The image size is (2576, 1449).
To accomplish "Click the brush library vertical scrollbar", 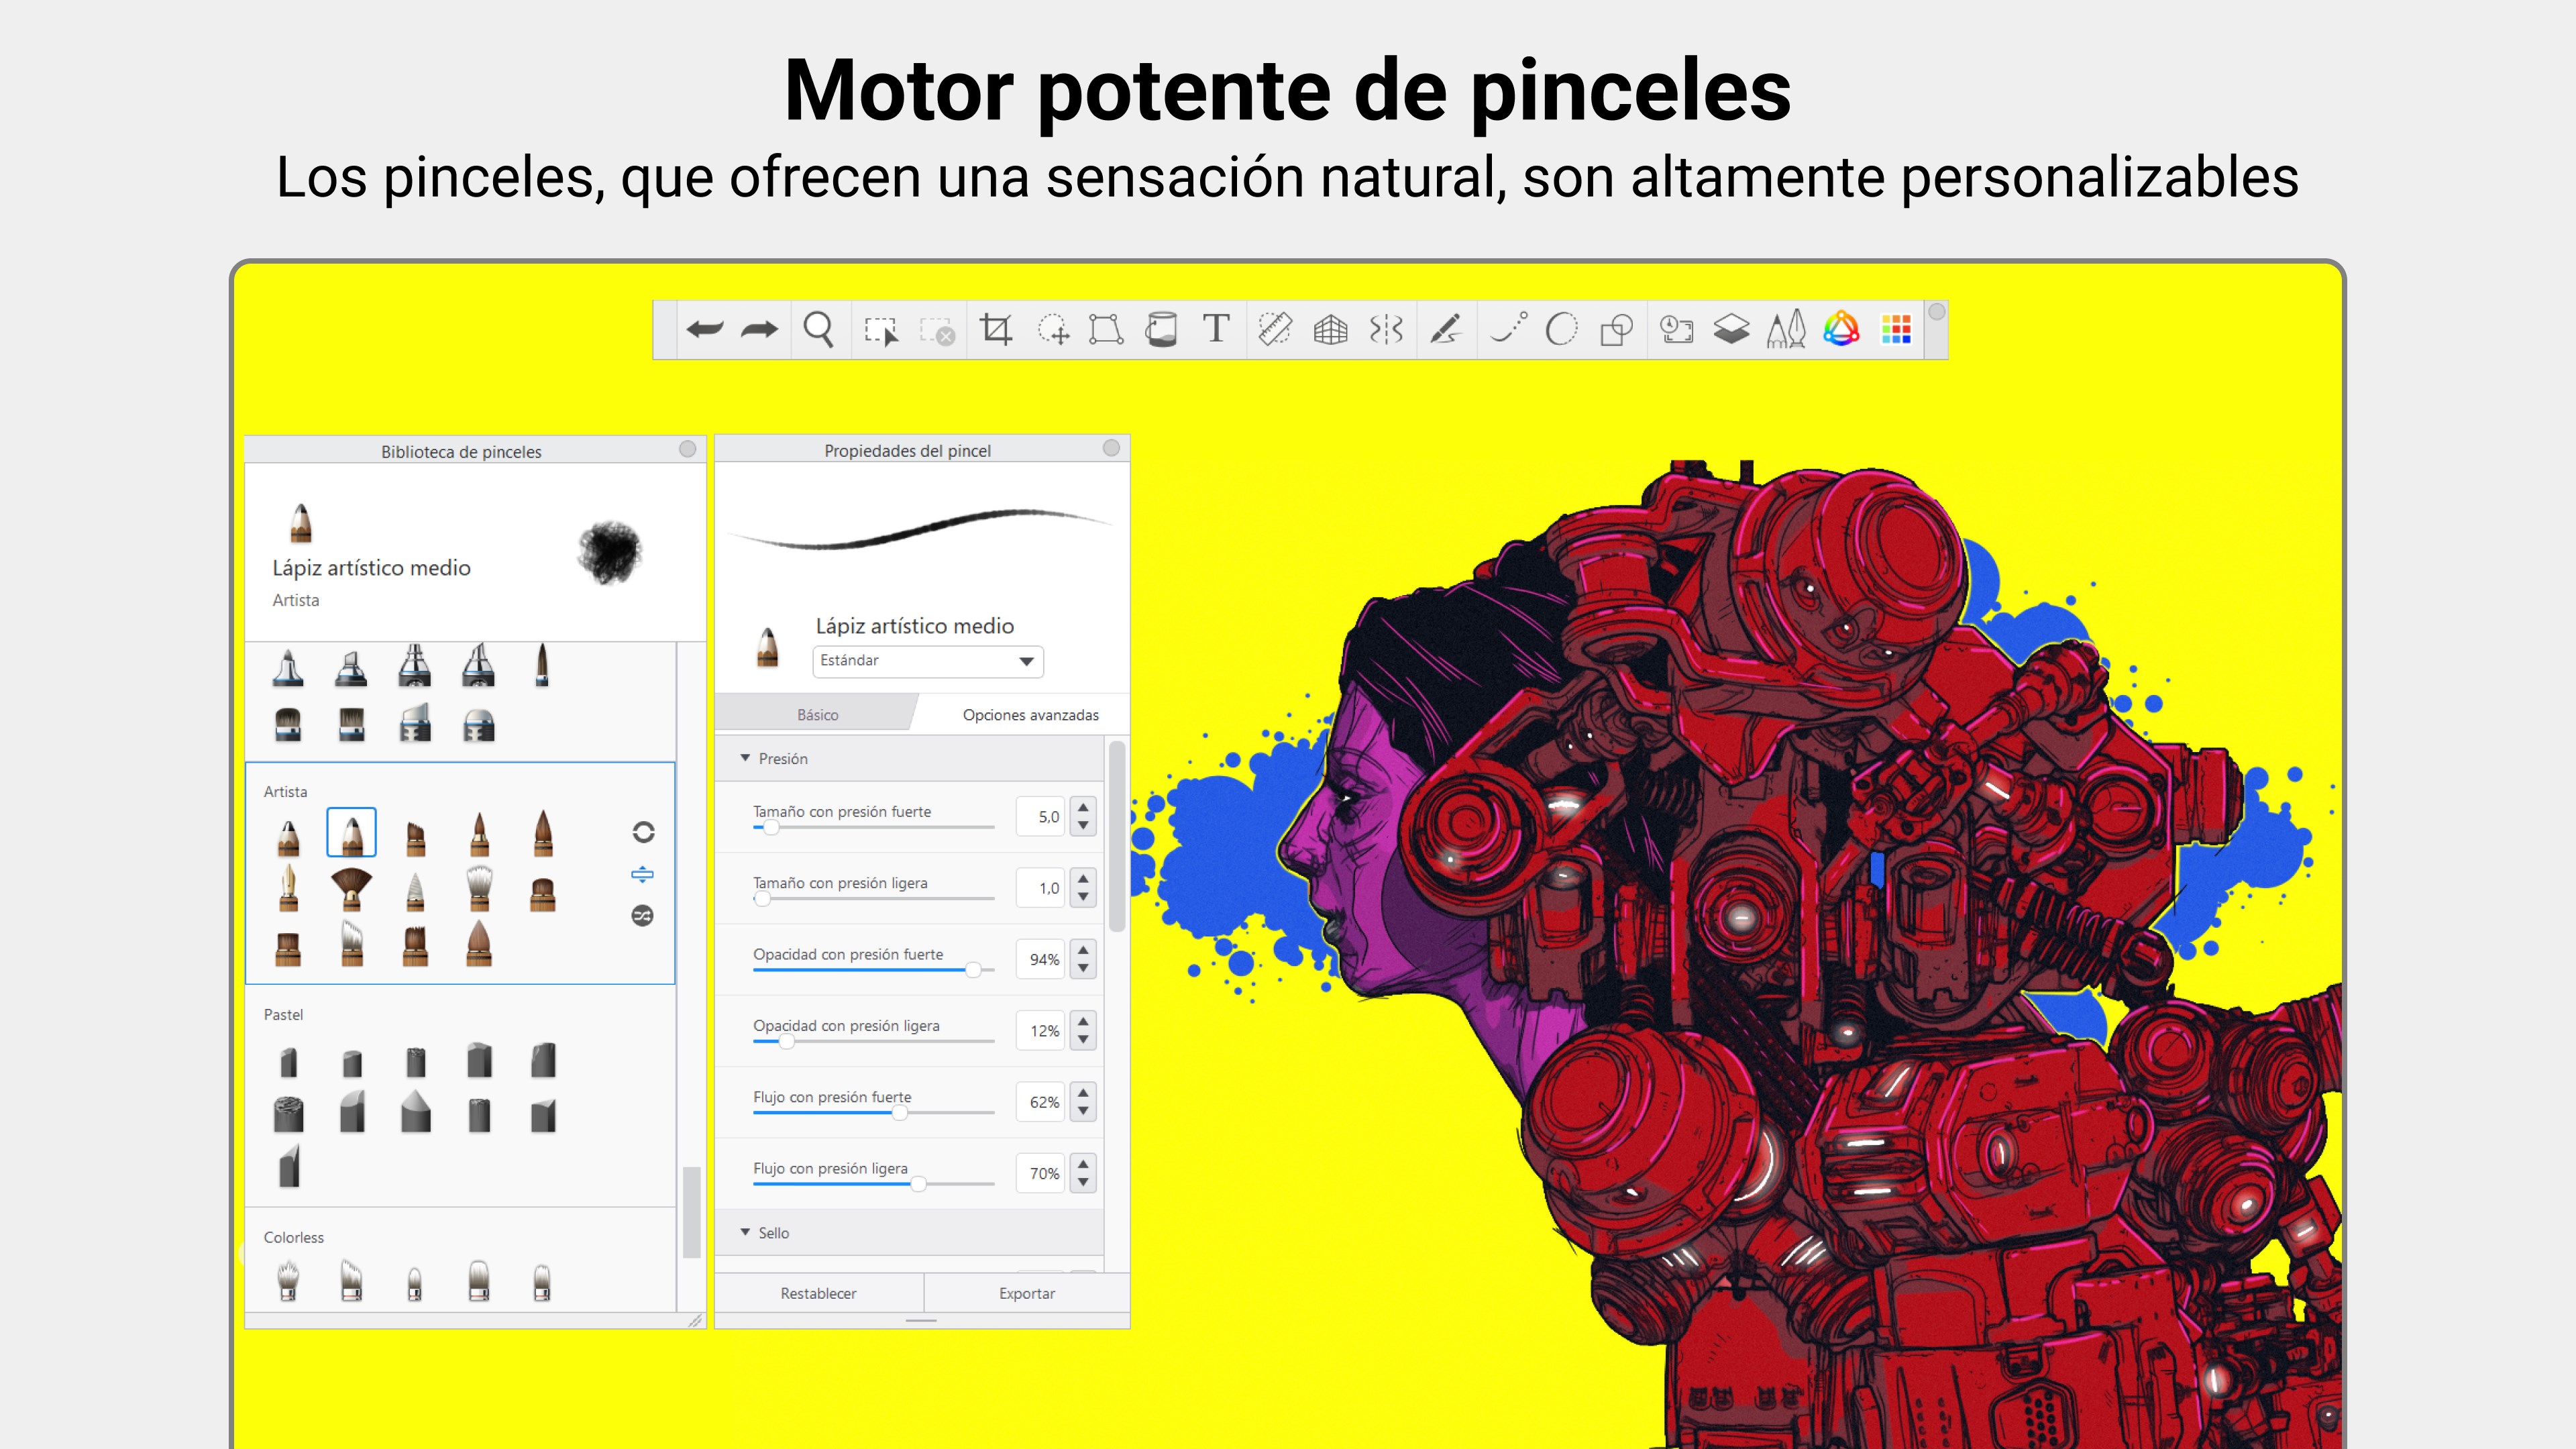I will 691,1211.
